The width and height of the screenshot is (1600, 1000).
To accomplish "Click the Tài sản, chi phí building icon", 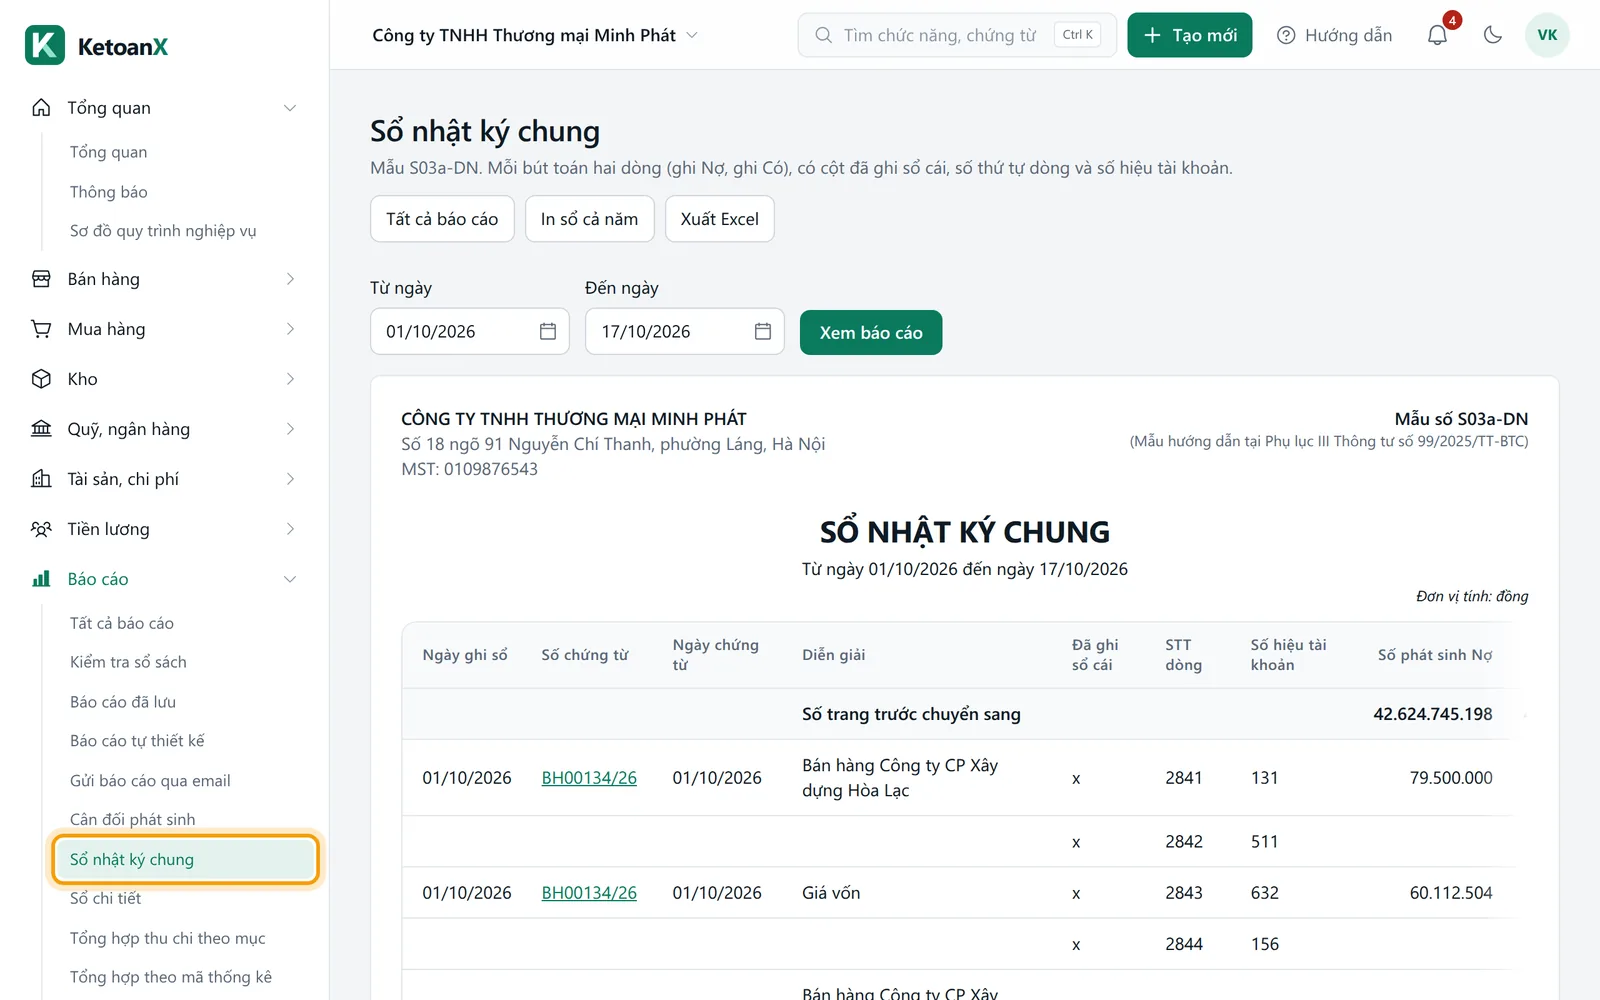I will point(41,479).
